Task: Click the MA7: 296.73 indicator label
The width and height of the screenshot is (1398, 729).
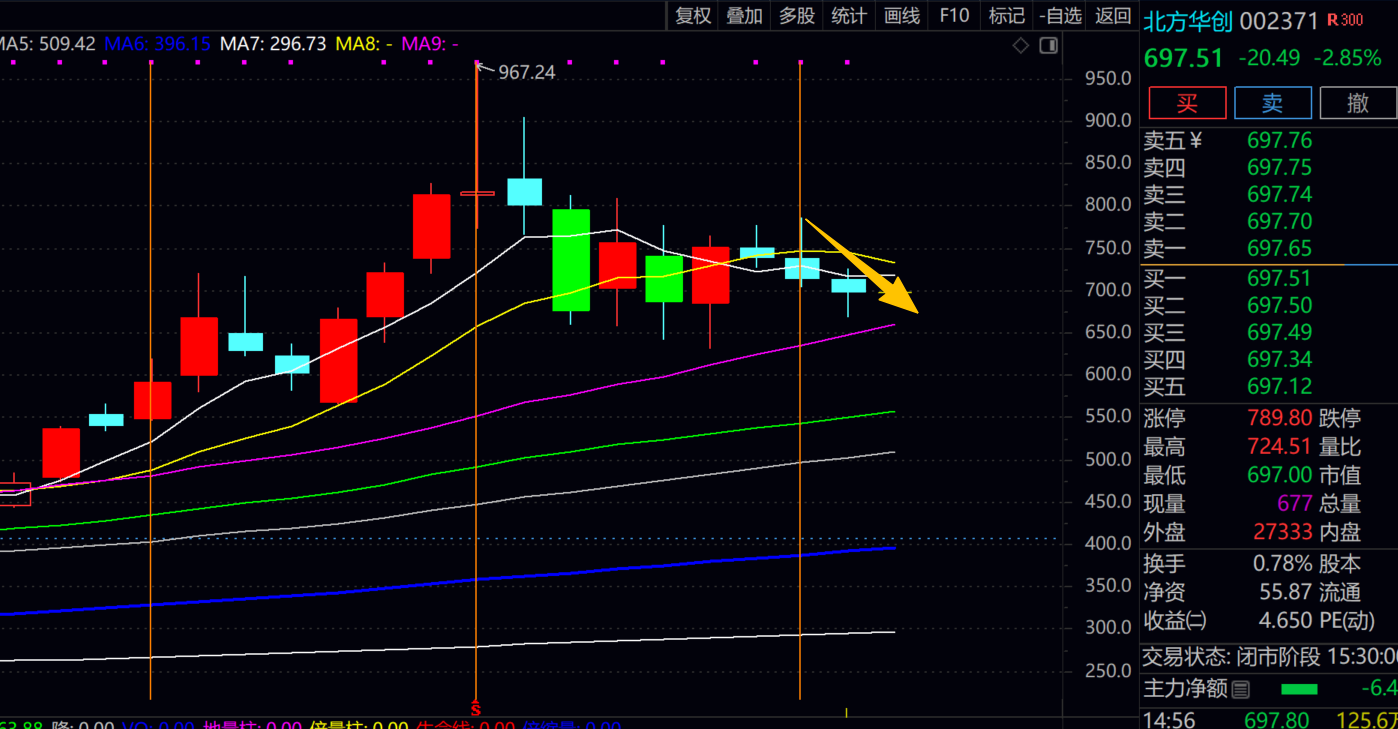Action: tap(273, 44)
